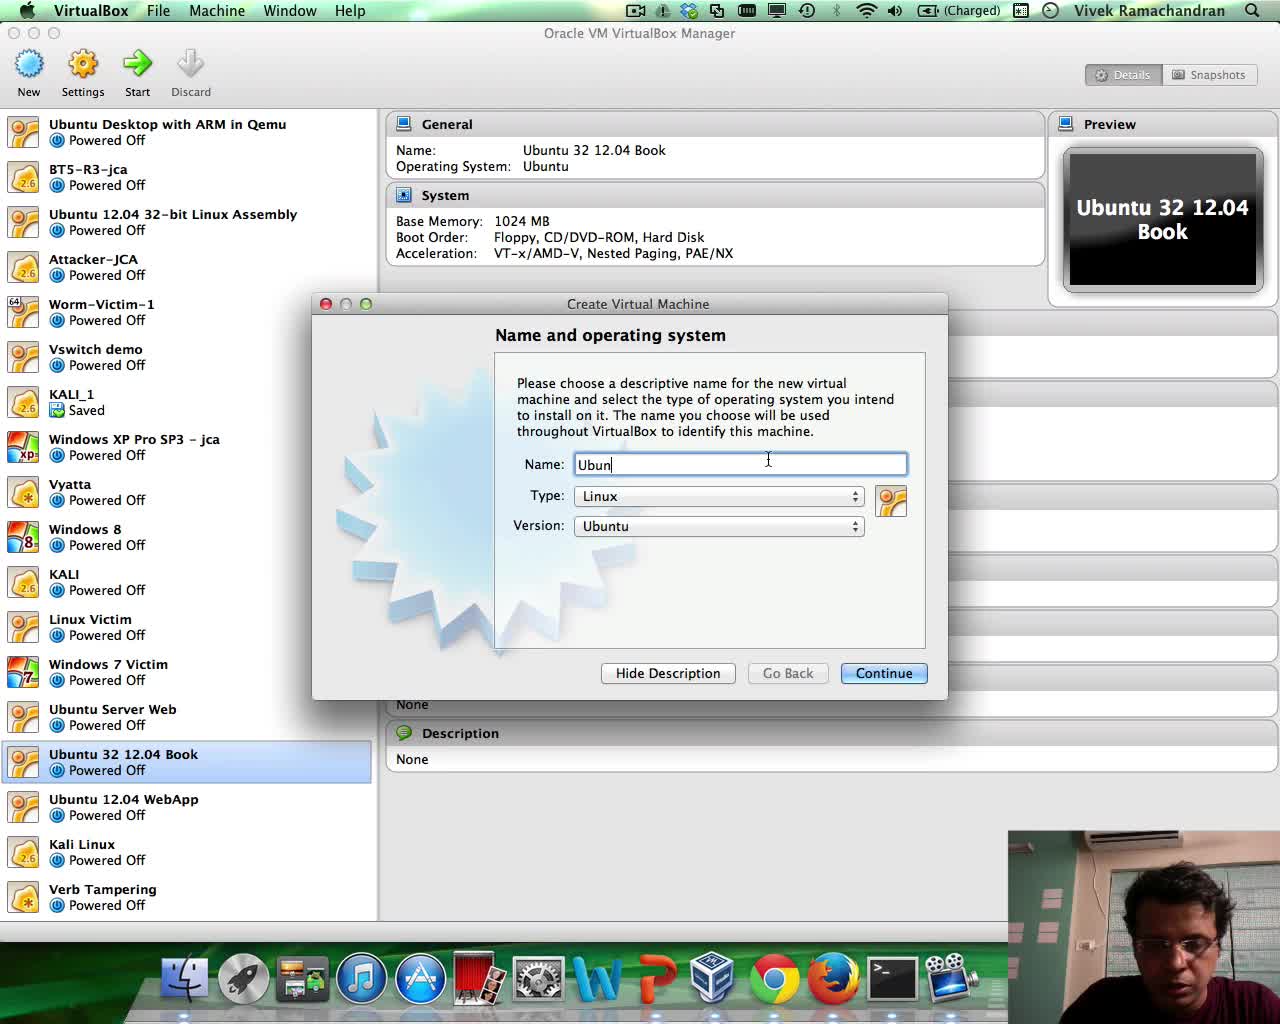Open Google Chrome from the Dock

(x=774, y=978)
